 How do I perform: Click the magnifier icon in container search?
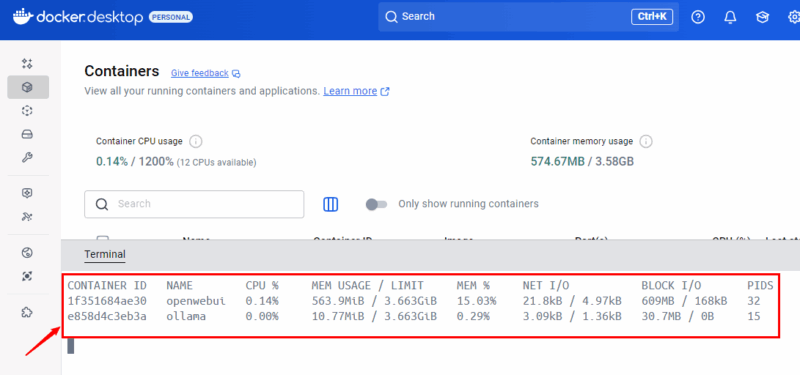point(102,204)
